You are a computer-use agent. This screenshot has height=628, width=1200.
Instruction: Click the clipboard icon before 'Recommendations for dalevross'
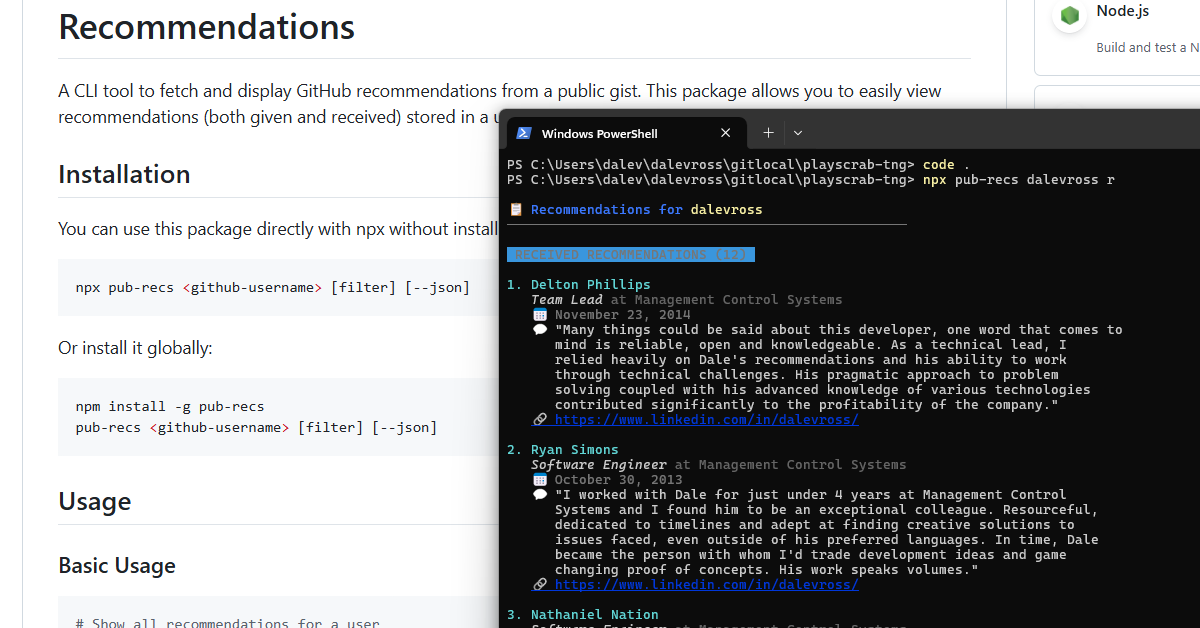(516, 210)
